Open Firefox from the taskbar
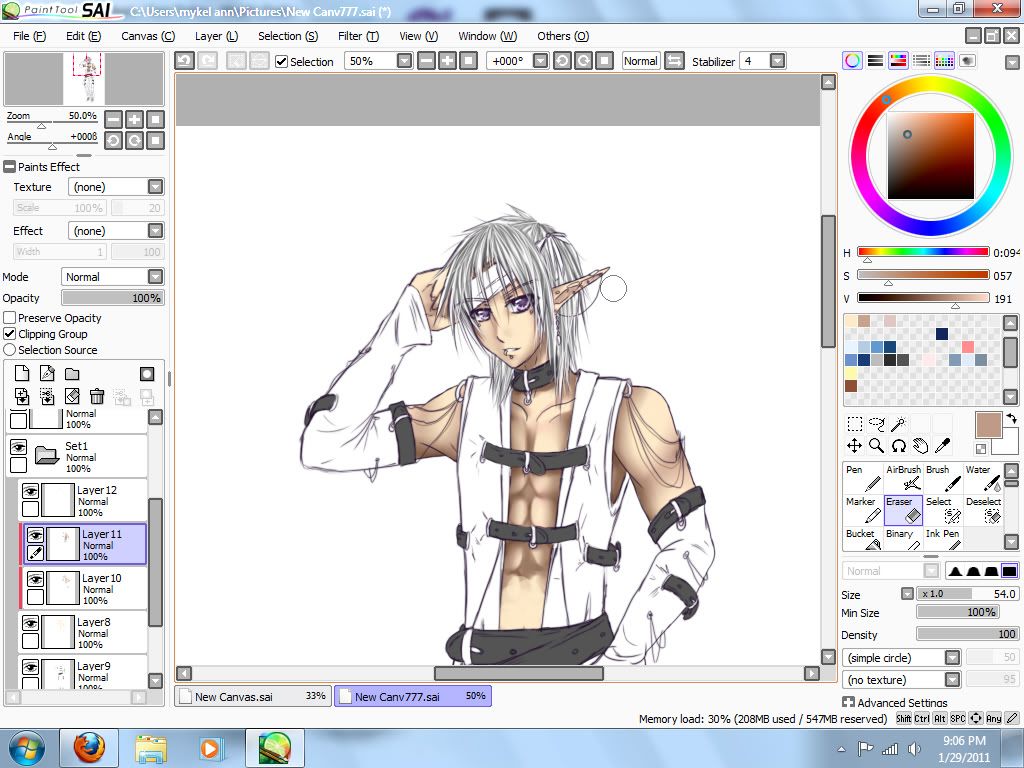 click(89, 748)
